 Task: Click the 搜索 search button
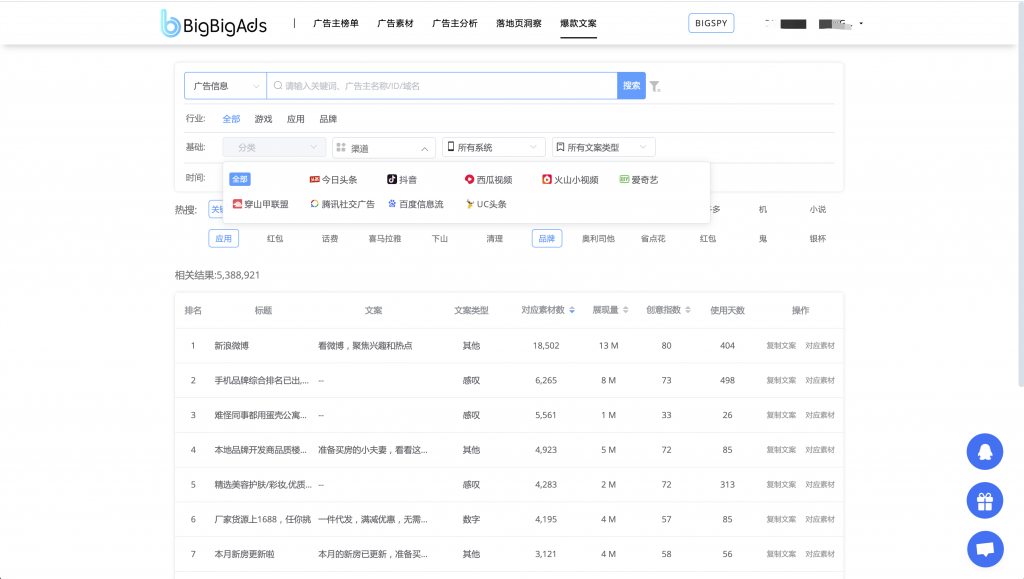click(x=632, y=86)
